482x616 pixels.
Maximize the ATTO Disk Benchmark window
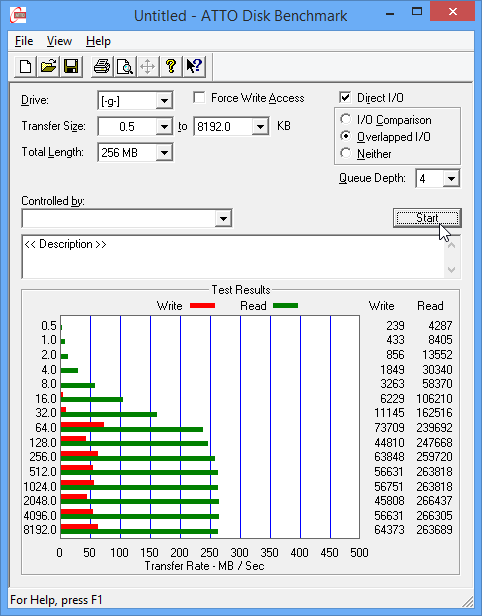coord(416,12)
